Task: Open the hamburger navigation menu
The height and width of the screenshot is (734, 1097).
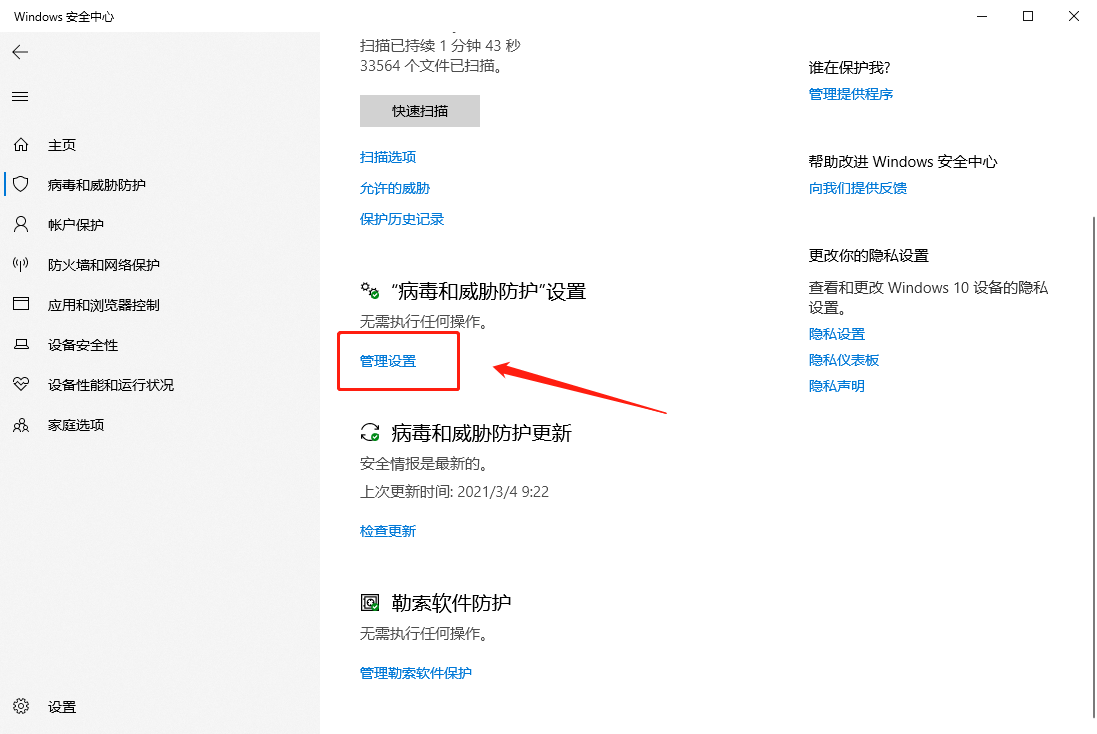Action: (20, 97)
